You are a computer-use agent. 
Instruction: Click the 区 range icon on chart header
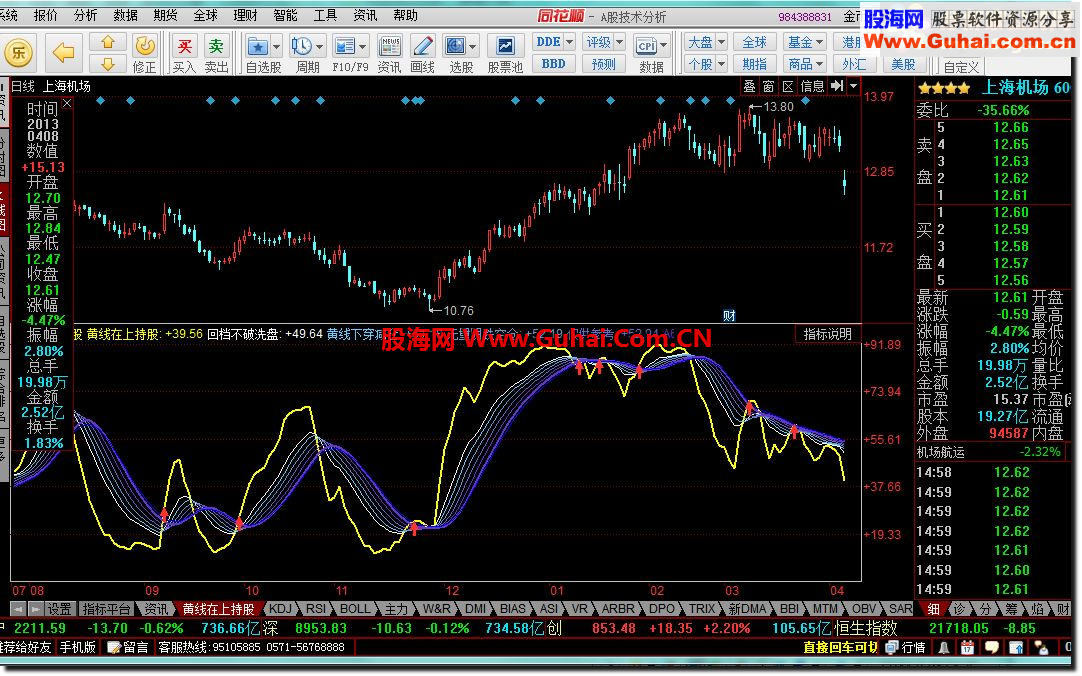pos(788,86)
